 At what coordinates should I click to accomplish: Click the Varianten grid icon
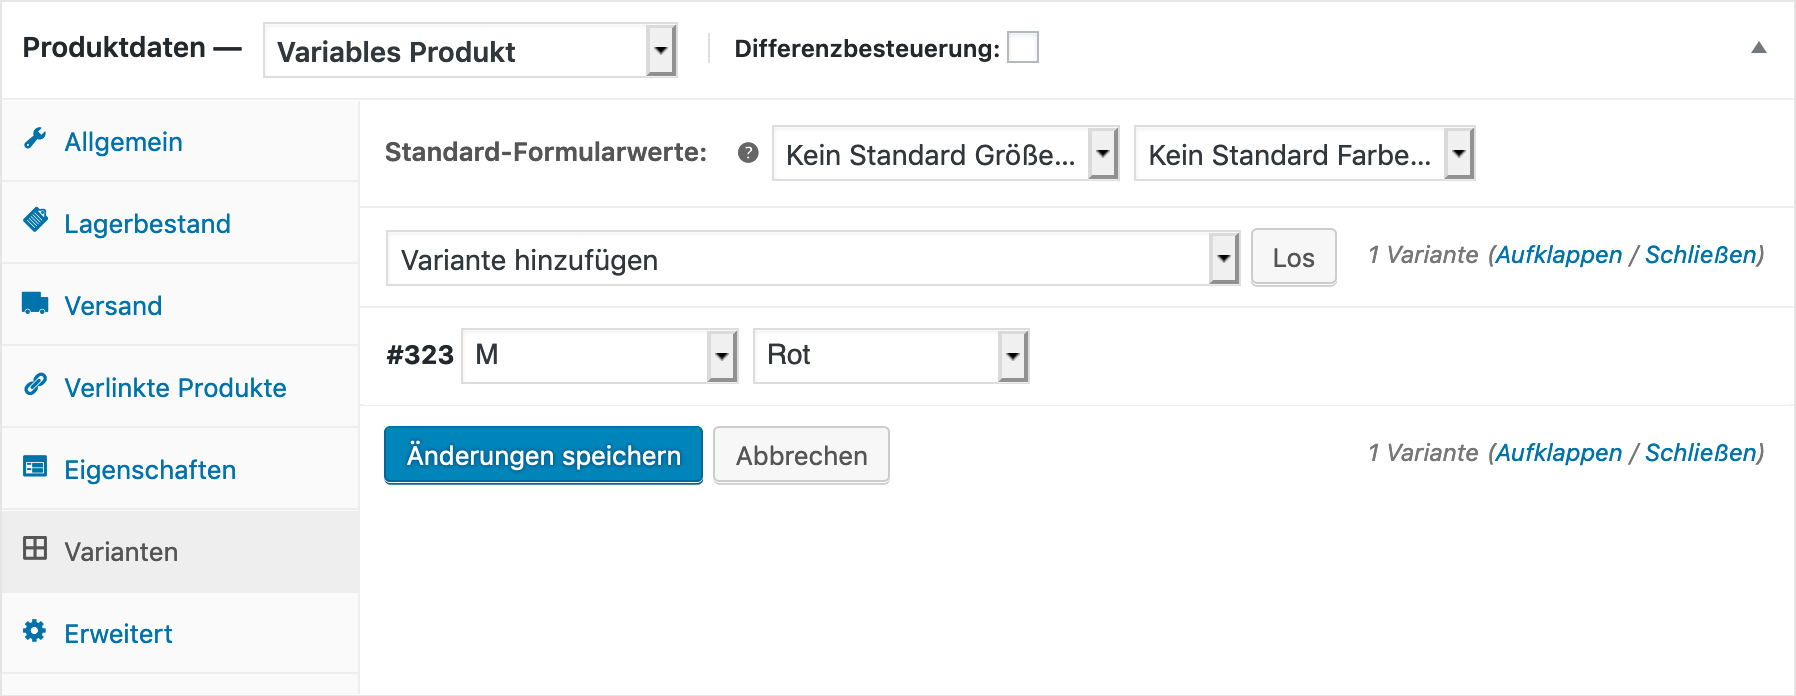tap(35, 548)
